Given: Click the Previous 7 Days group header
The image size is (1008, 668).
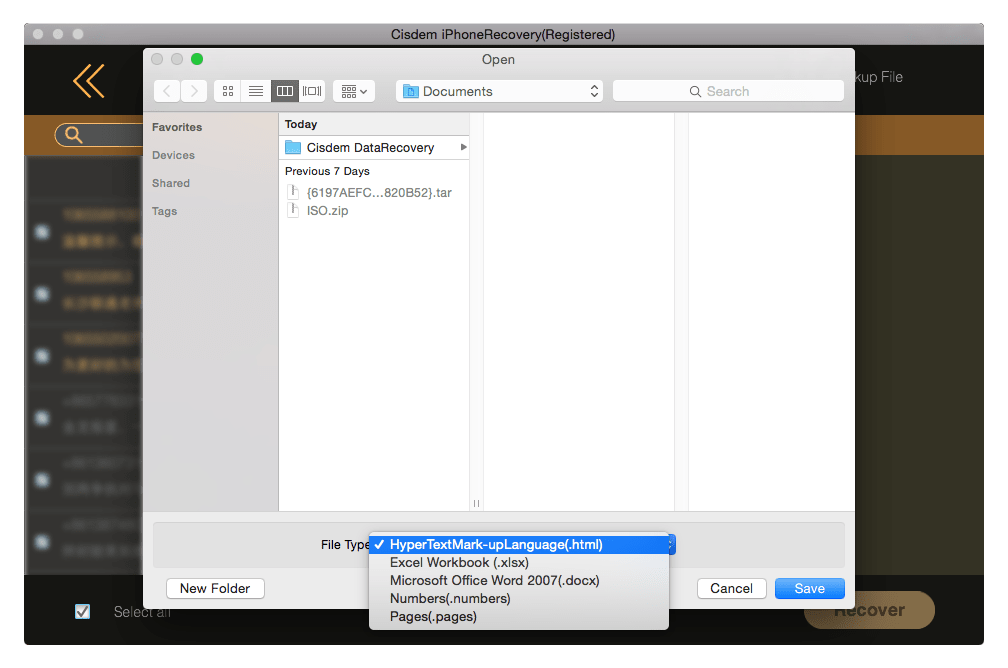Looking at the screenshot, I should pos(374,171).
